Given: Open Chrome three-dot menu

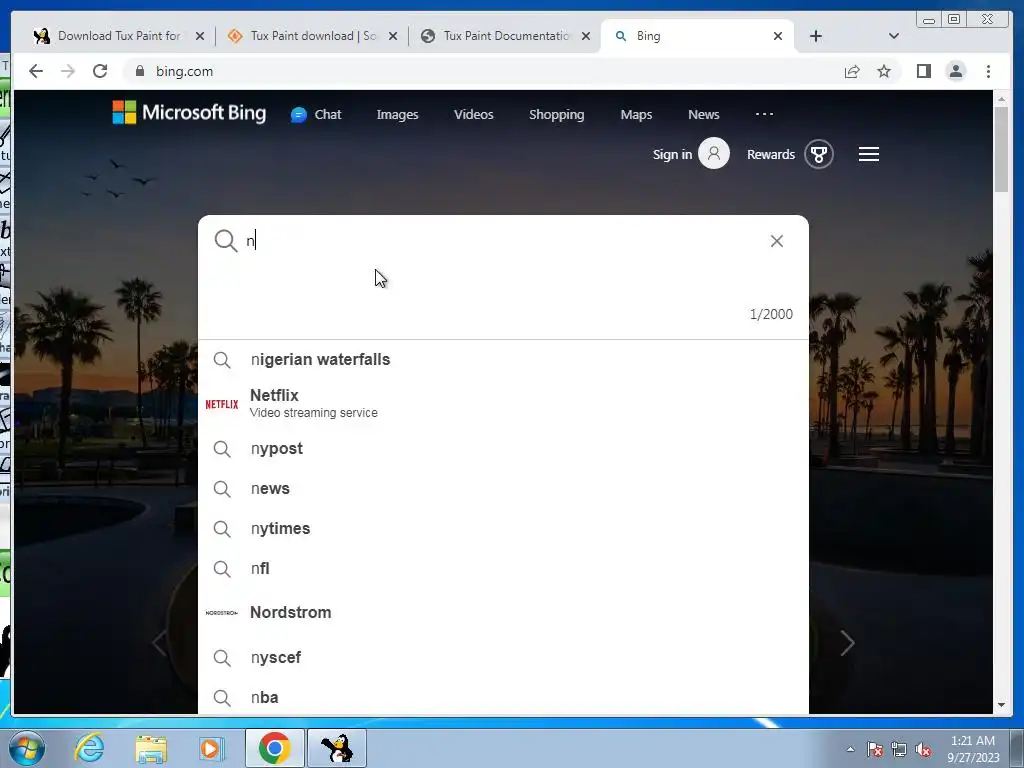Looking at the screenshot, I should (988, 71).
